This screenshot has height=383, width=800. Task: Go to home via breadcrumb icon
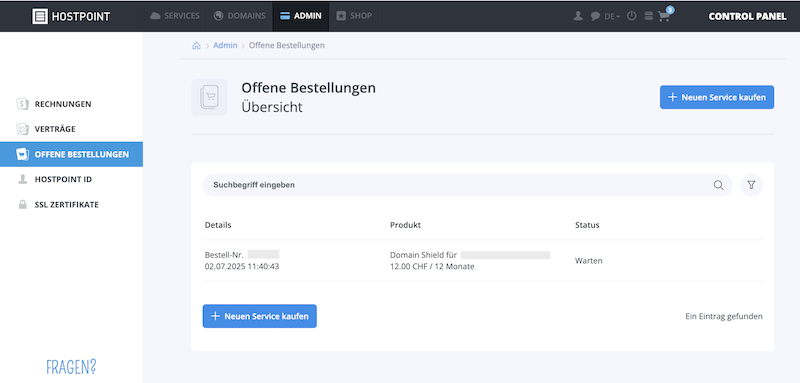pos(196,45)
